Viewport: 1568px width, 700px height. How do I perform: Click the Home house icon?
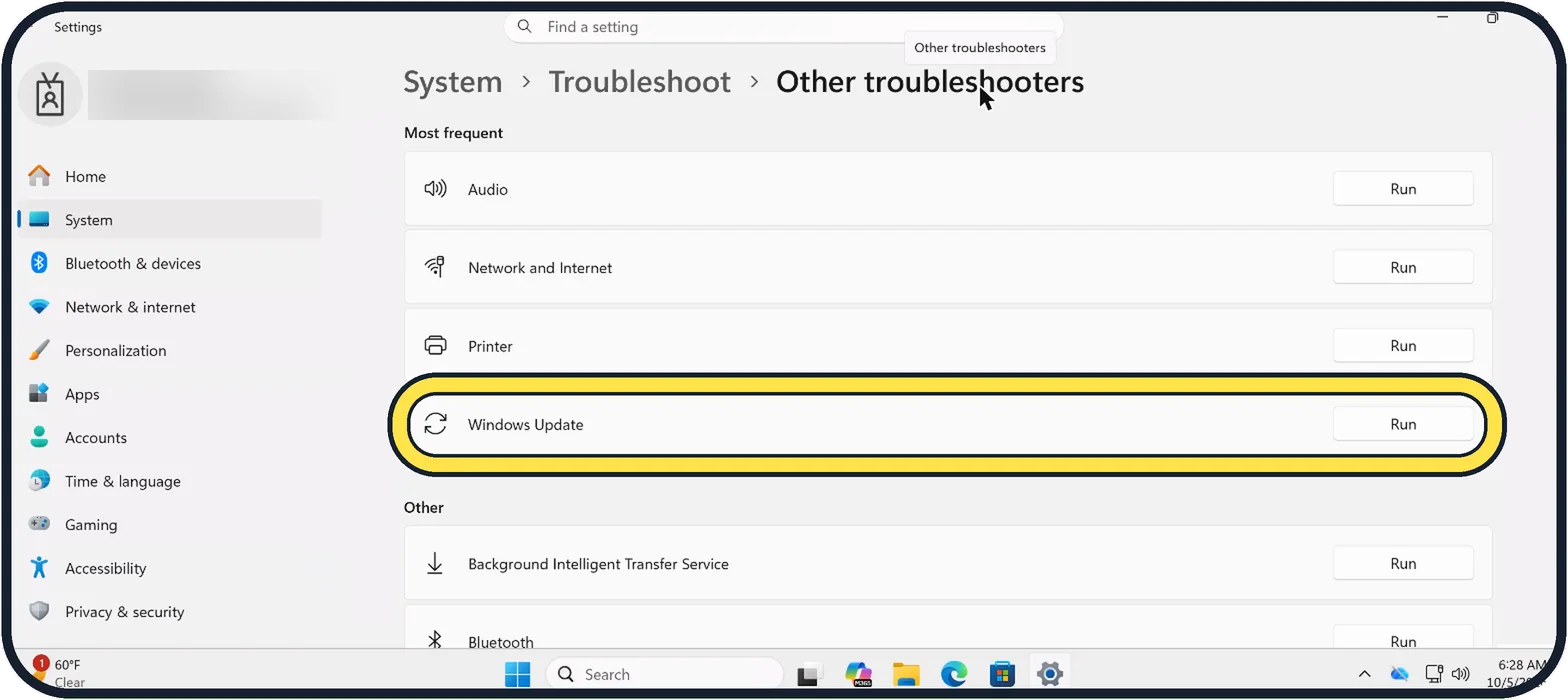click(39, 176)
